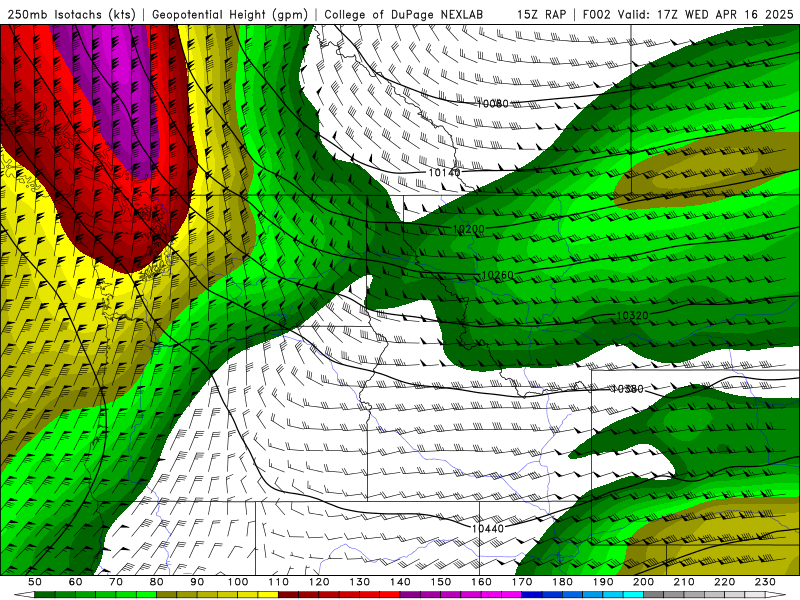Click the 160 knots legend value
The height and width of the screenshot is (600, 800).
482,582
